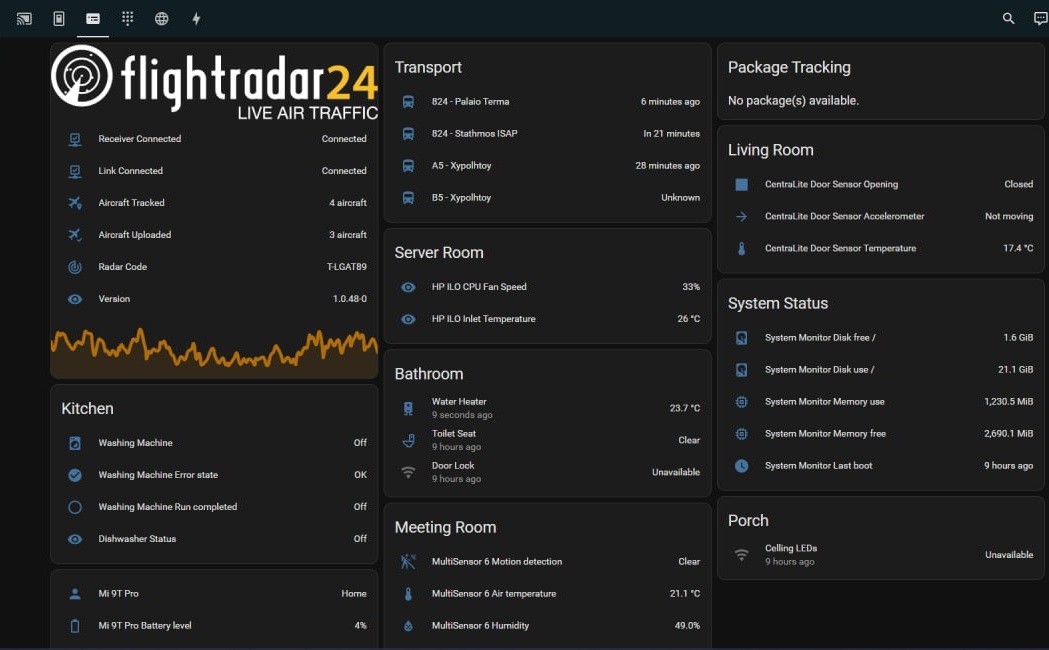Click the Radar Code radar icon
The height and width of the screenshot is (650, 1049).
point(75,267)
